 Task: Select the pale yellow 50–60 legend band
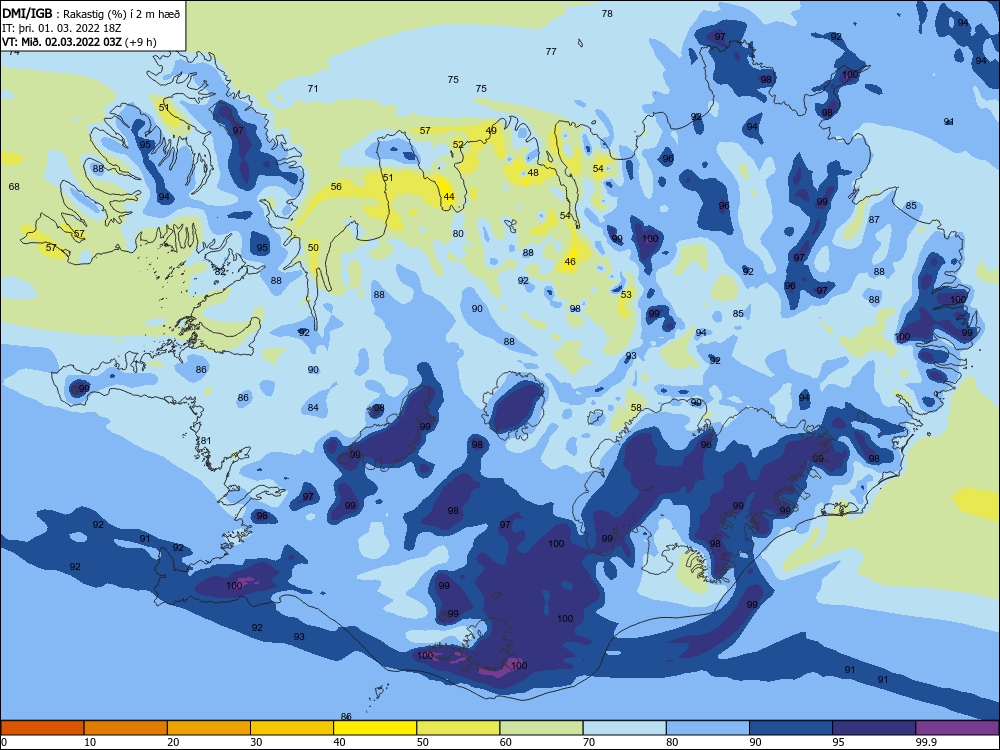[x=458, y=728]
